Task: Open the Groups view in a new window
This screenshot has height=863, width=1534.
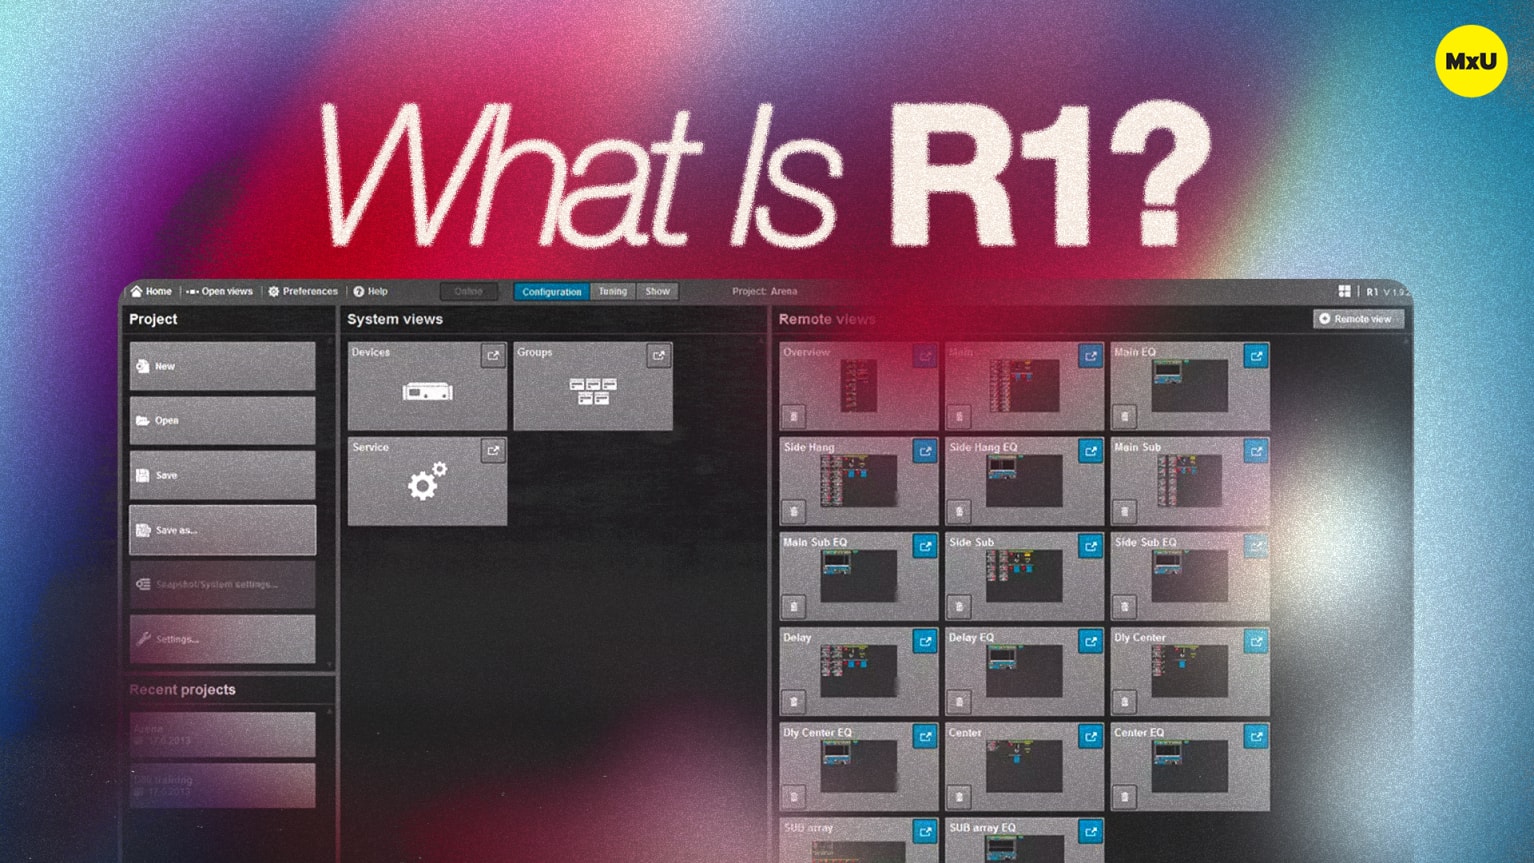Action: (659, 356)
